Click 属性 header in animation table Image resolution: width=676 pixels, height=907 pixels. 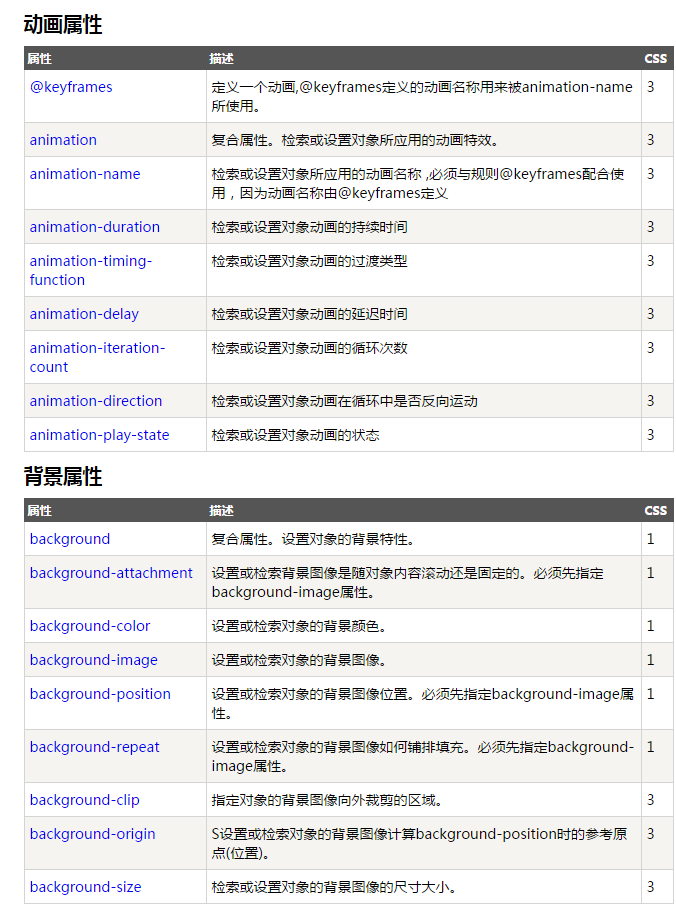(x=39, y=58)
